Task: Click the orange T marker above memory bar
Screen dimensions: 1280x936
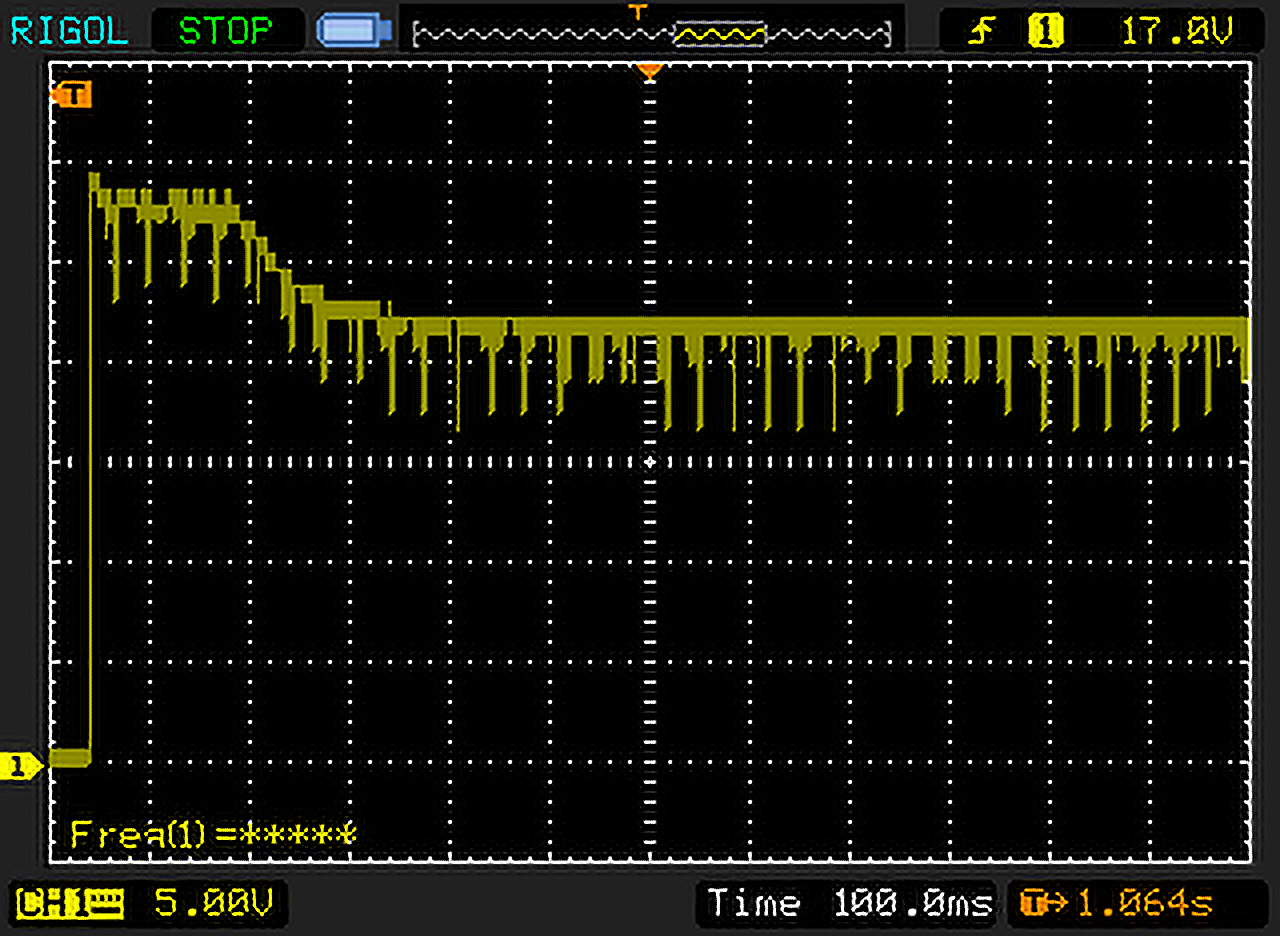Action: (x=637, y=11)
